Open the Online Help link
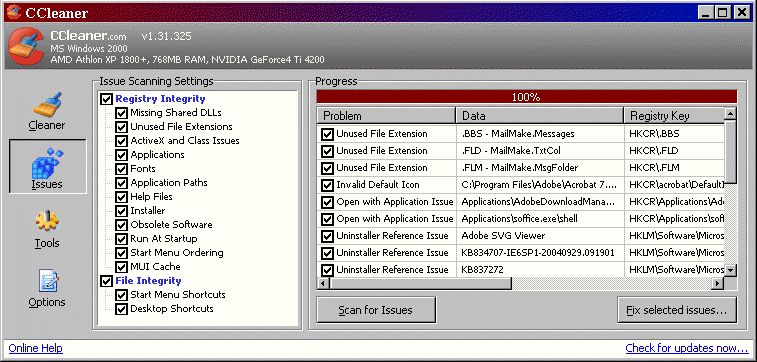The height and width of the screenshot is (362, 757). 36,348
